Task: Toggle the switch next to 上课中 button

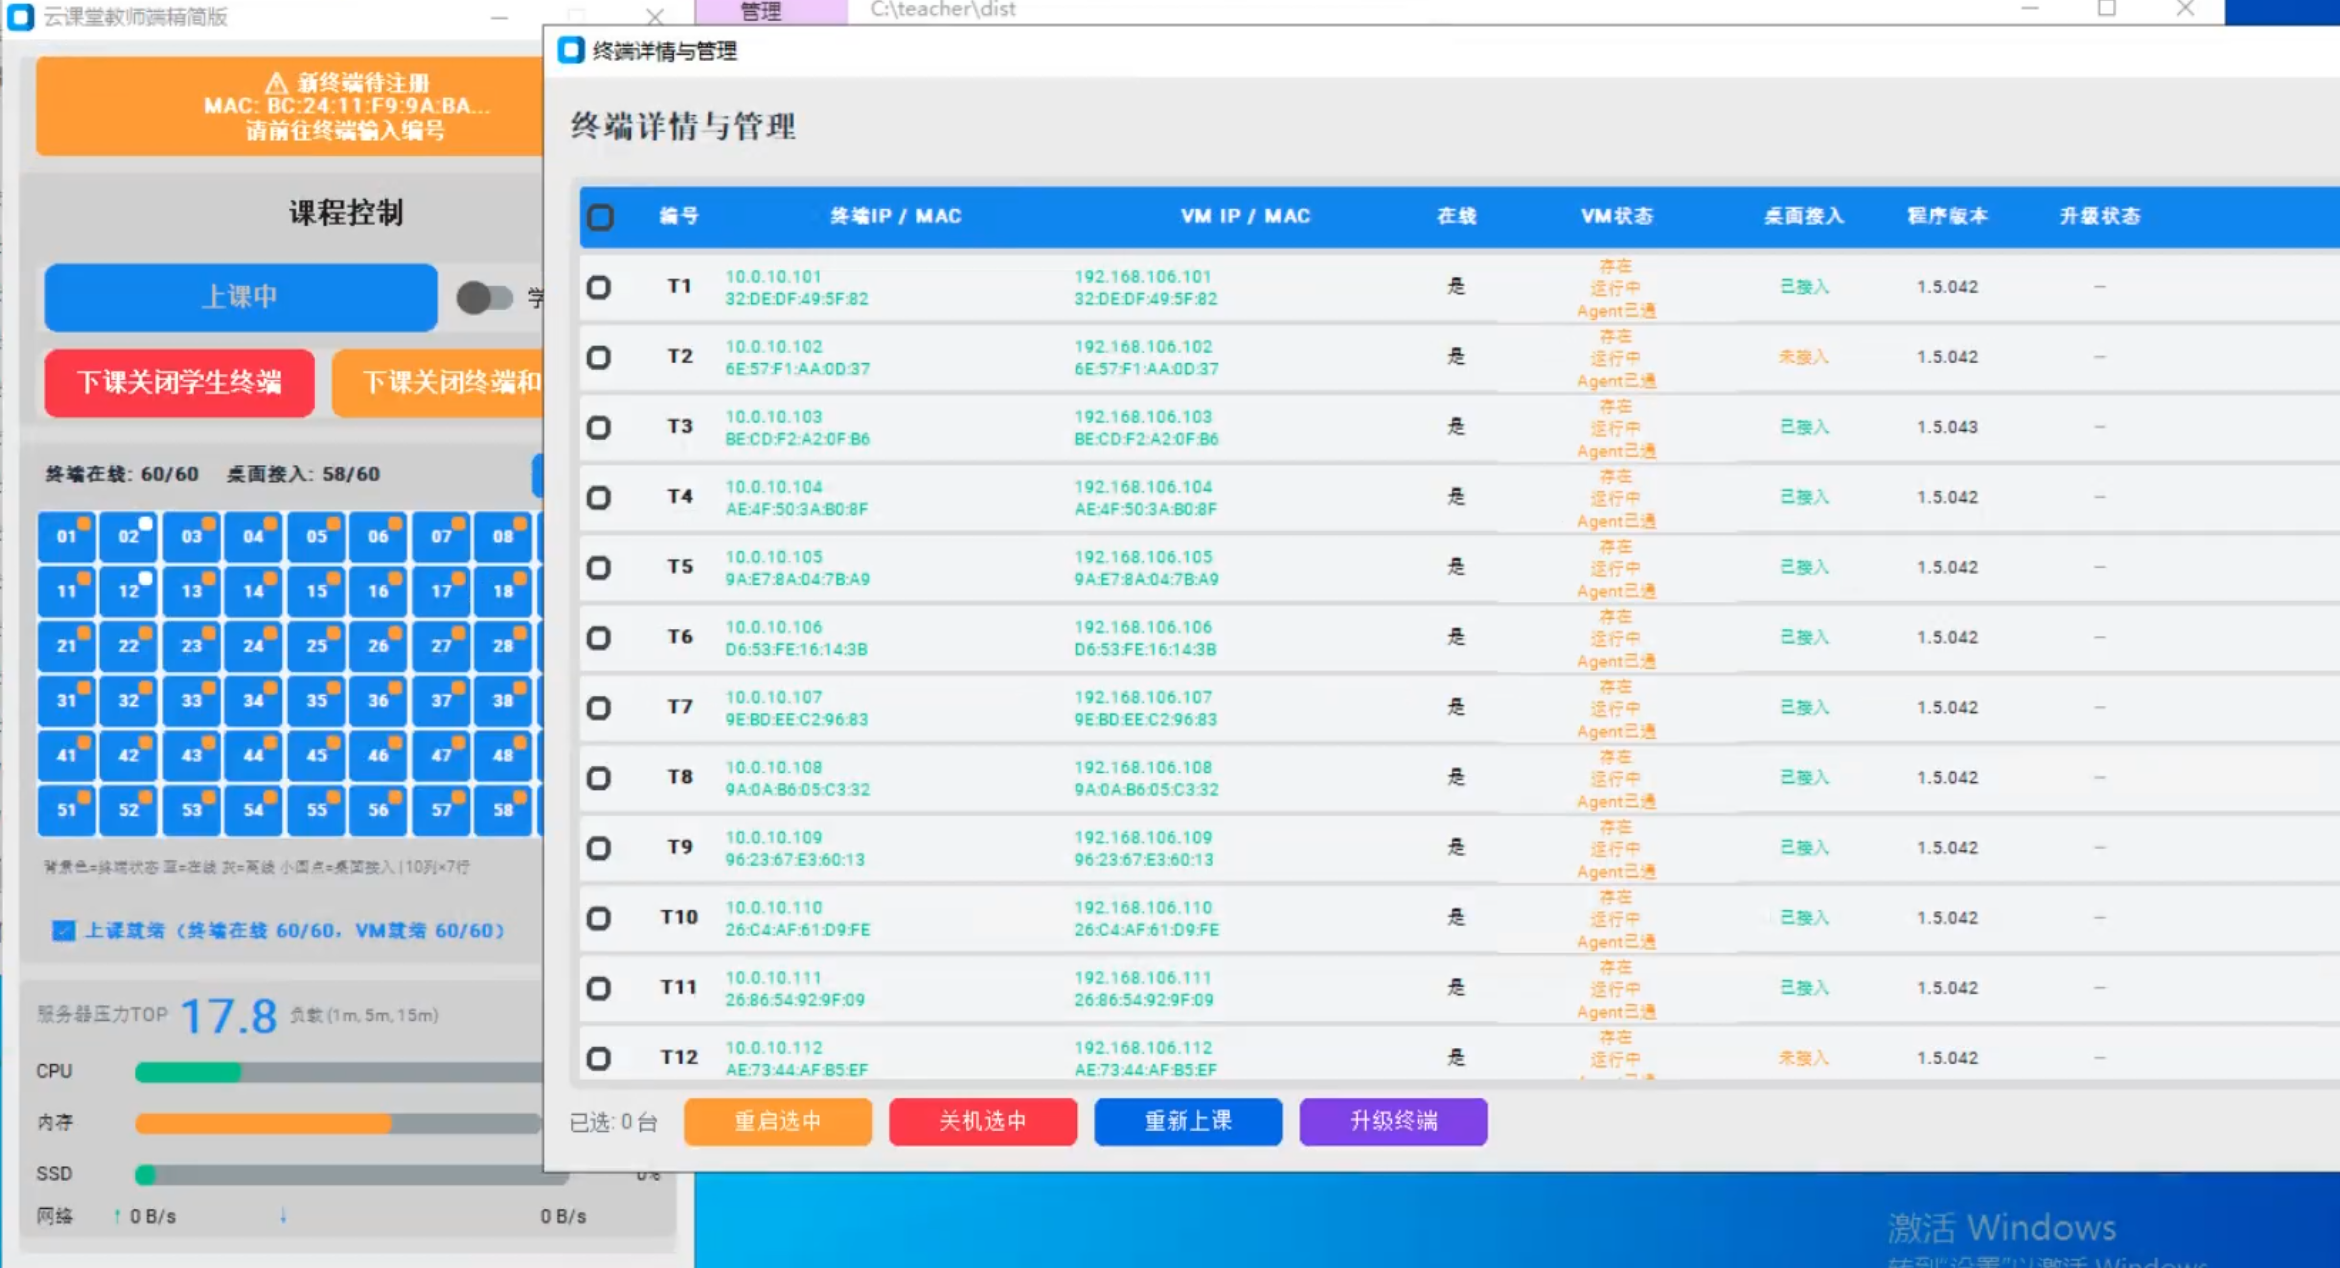Action: [x=485, y=297]
